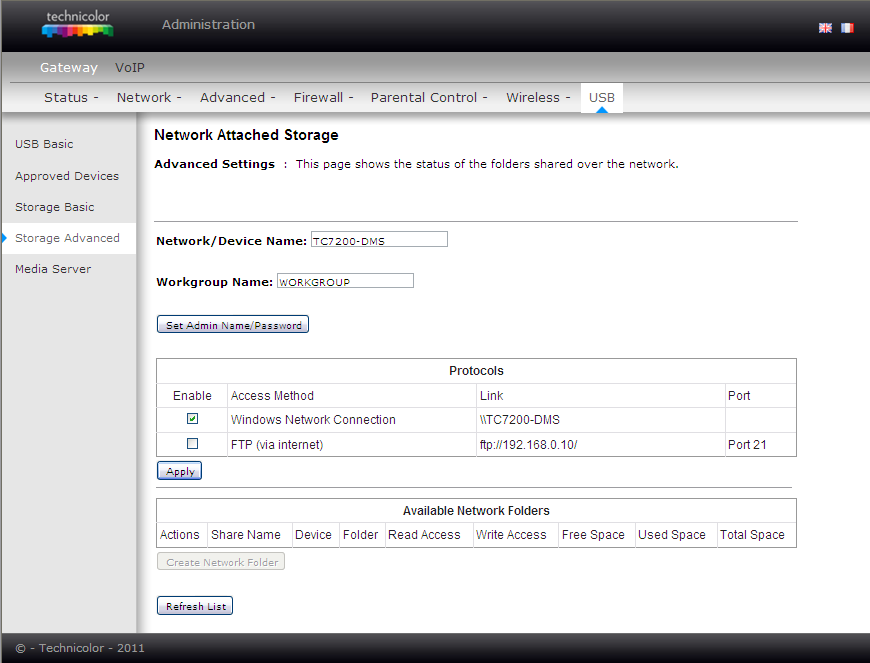This screenshot has width=870, height=663.
Task: Open the Network dropdown menu
Action: 149,98
